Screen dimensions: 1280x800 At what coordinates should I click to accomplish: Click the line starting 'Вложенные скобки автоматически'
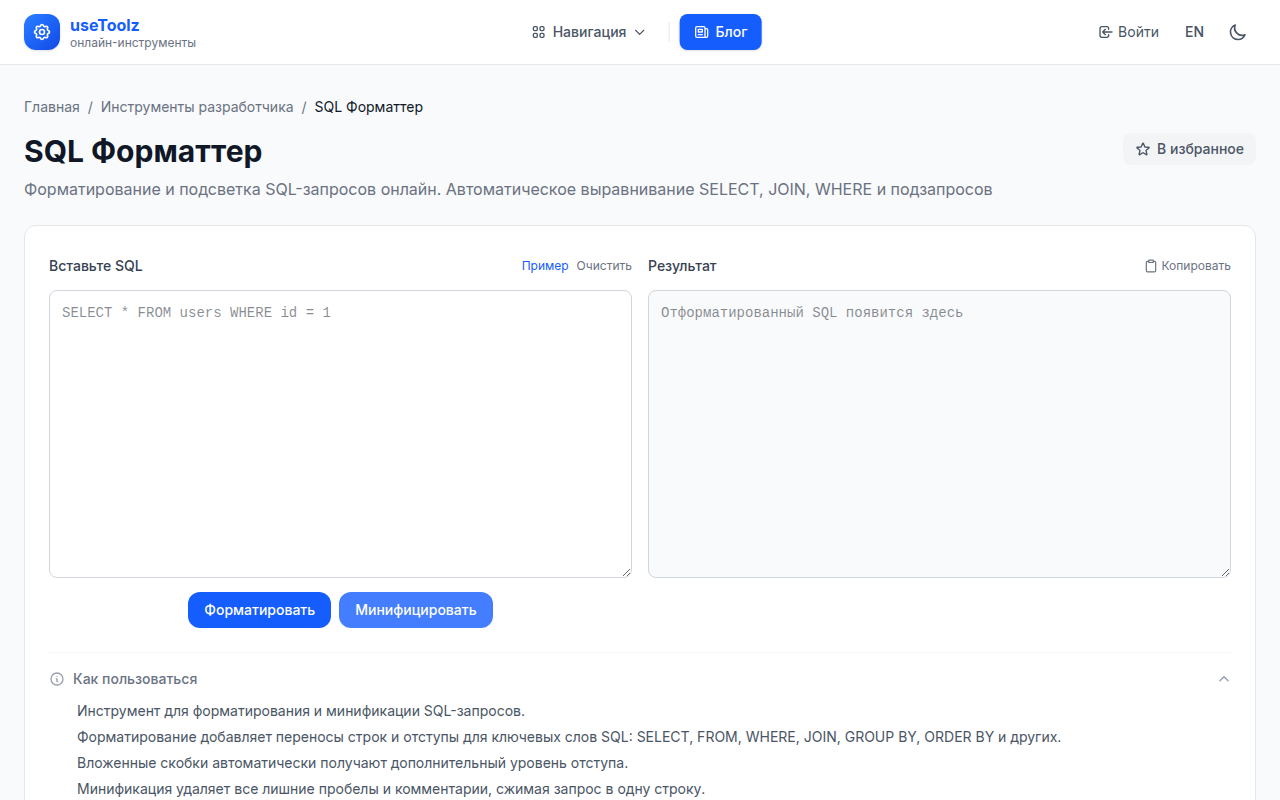point(352,763)
